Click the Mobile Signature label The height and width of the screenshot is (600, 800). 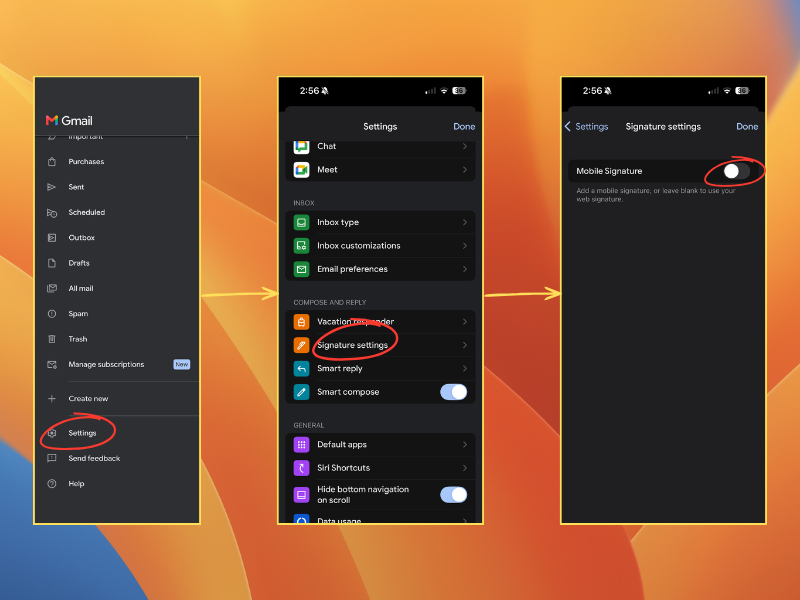click(609, 171)
